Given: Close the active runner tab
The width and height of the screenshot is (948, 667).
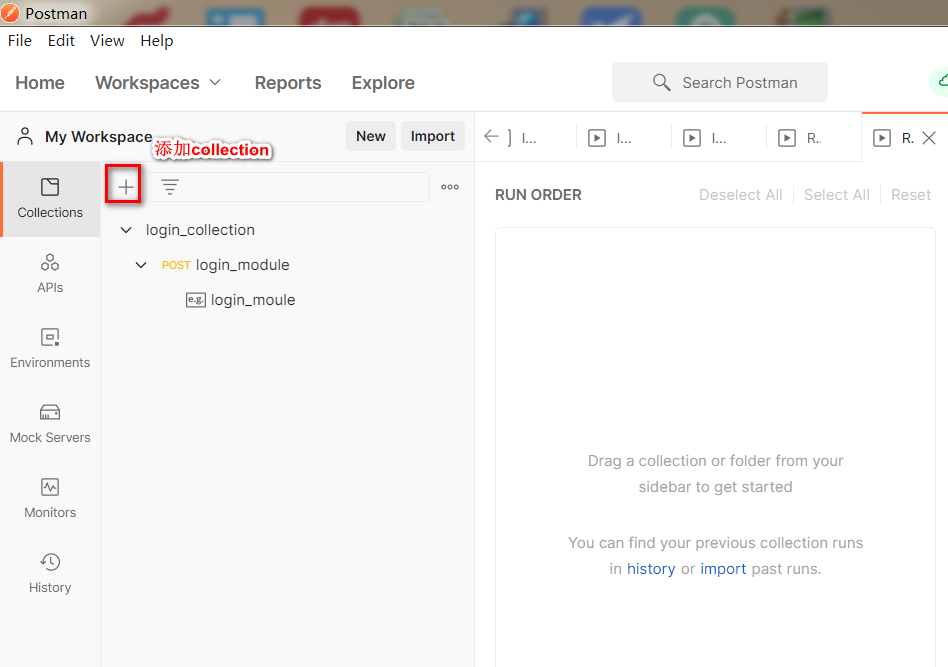Looking at the screenshot, I should tap(929, 138).
